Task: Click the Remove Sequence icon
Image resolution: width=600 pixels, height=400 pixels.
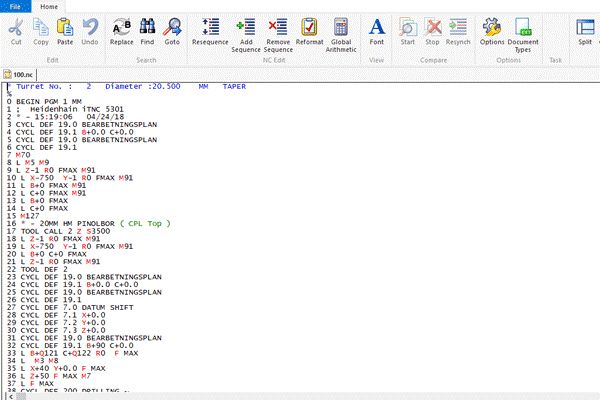Action: click(x=278, y=30)
